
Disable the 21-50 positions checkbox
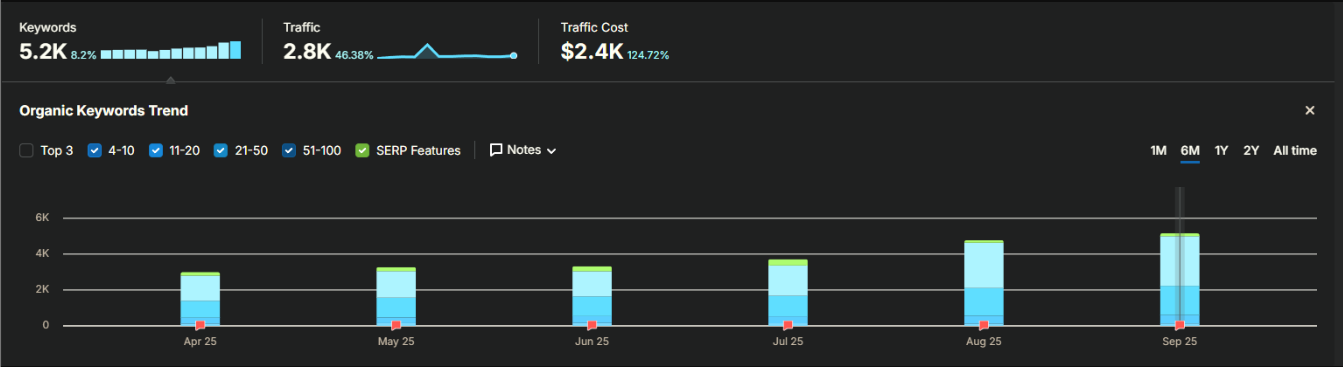click(x=221, y=151)
